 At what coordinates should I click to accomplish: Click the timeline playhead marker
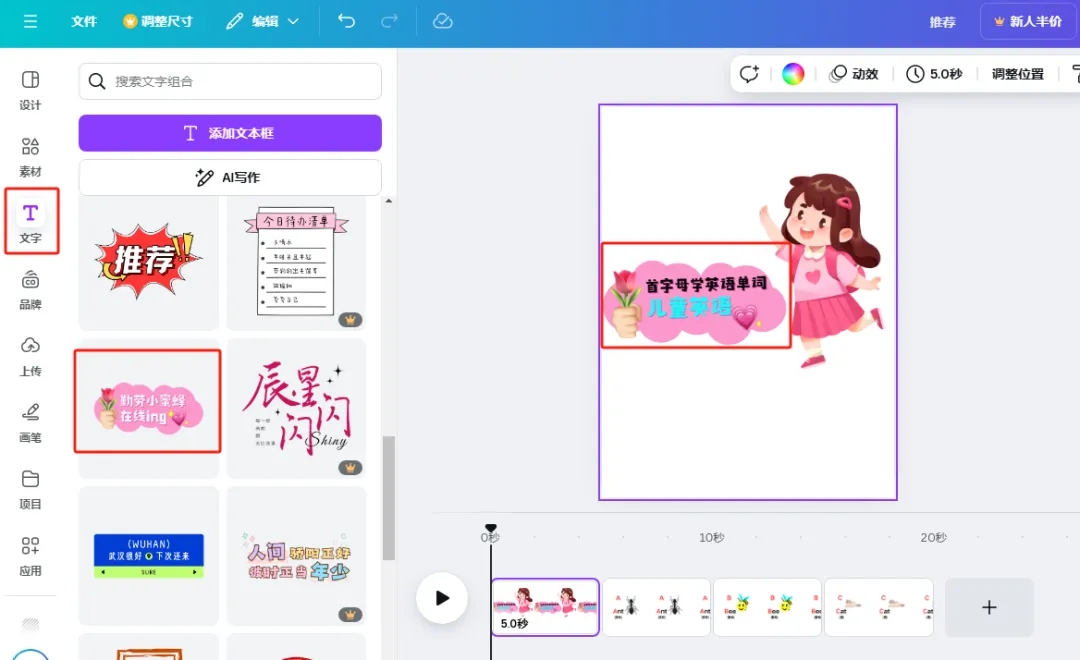coord(490,528)
